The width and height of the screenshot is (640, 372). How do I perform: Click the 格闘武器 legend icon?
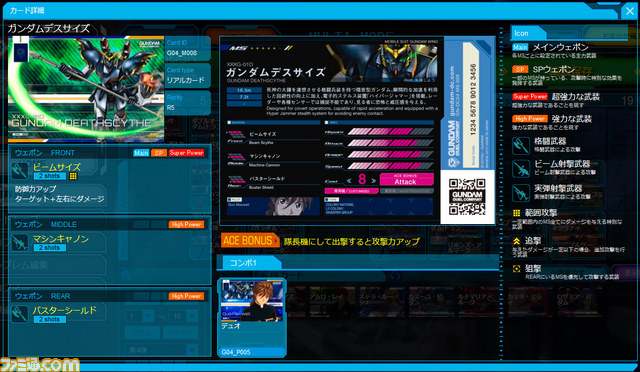point(520,145)
